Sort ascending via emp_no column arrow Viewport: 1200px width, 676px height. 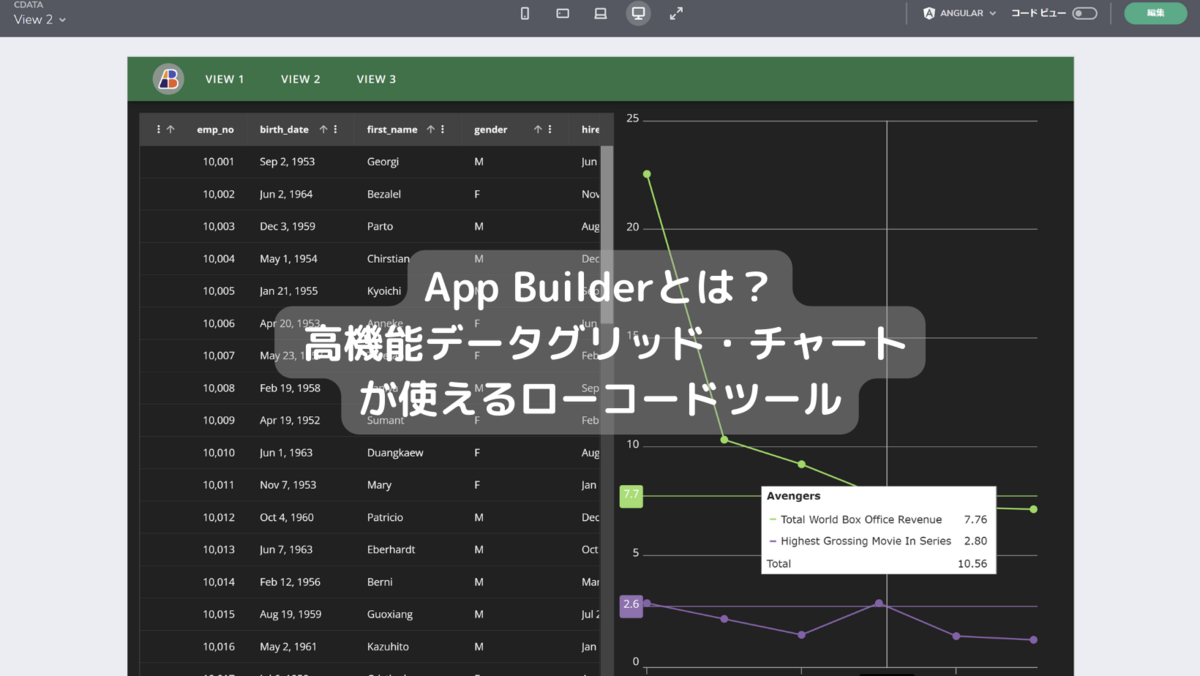click(171, 129)
